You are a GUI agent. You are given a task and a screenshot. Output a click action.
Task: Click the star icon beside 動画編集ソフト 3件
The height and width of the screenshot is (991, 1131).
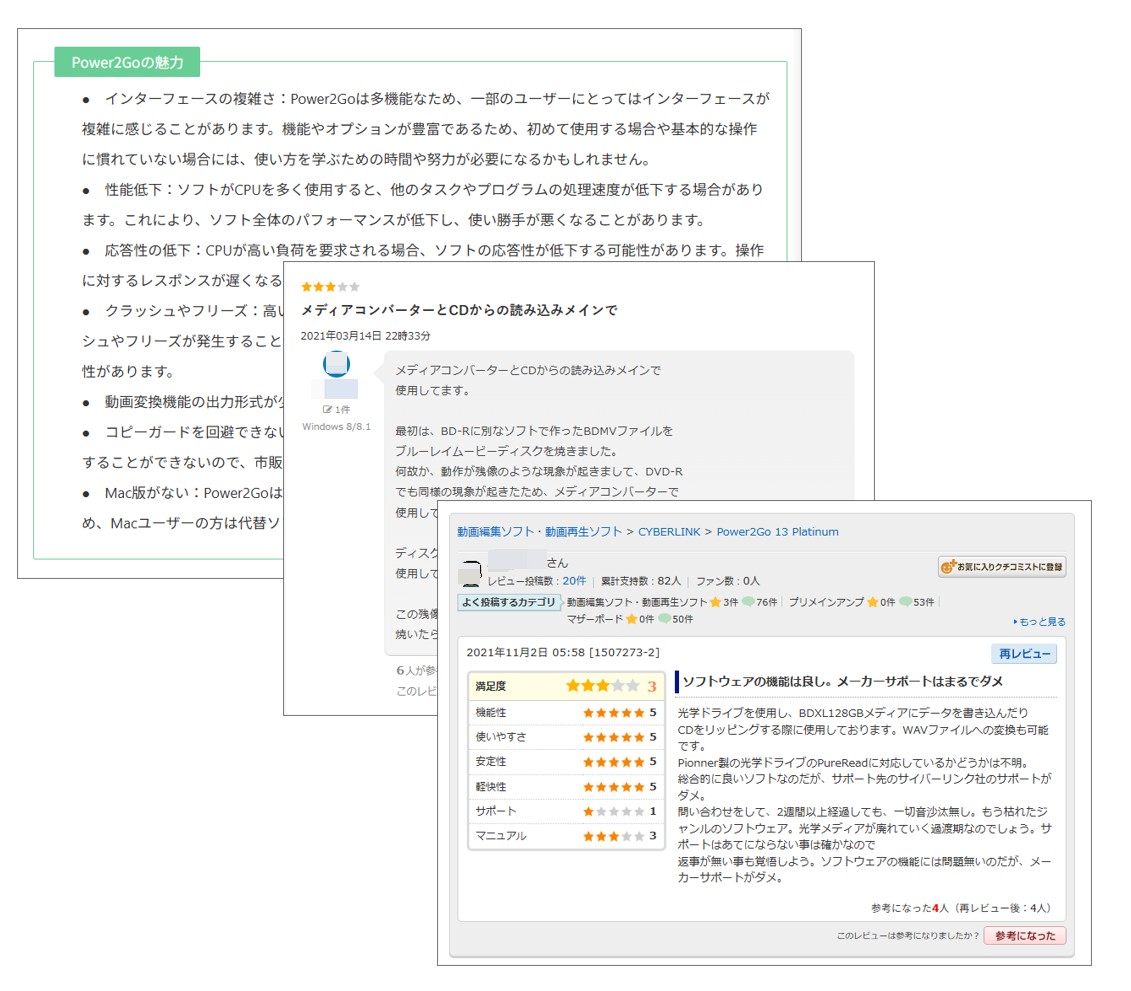pyautogui.click(x=715, y=602)
